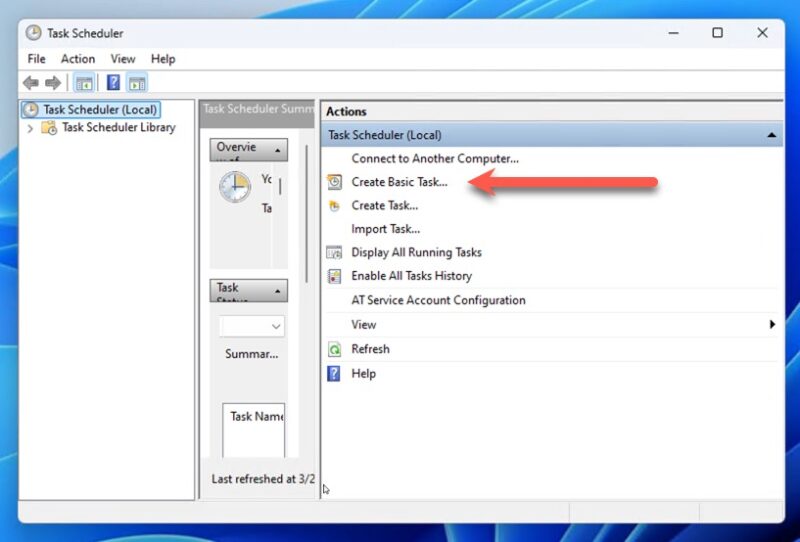Click Create Basic Task... action
The image size is (800, 542).
[x=399, y=182]
